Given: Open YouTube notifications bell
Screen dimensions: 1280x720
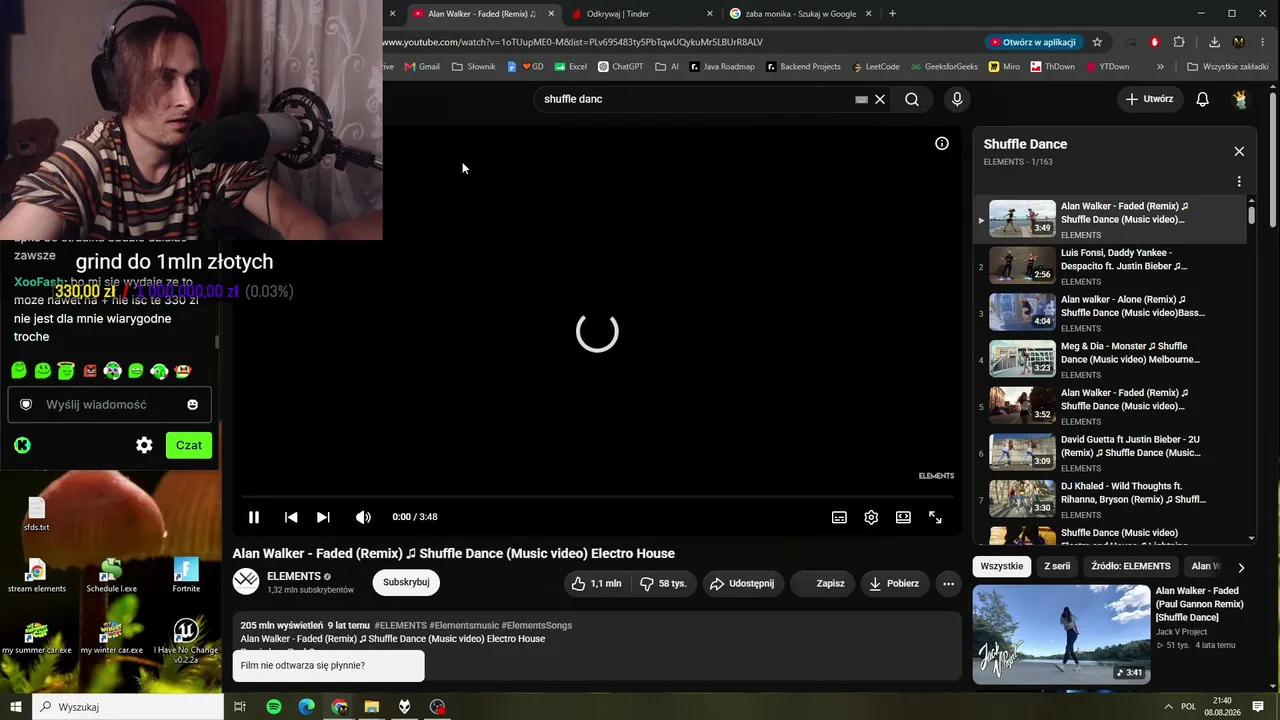Looking at the screenshot, I should tap(1203, 99).
